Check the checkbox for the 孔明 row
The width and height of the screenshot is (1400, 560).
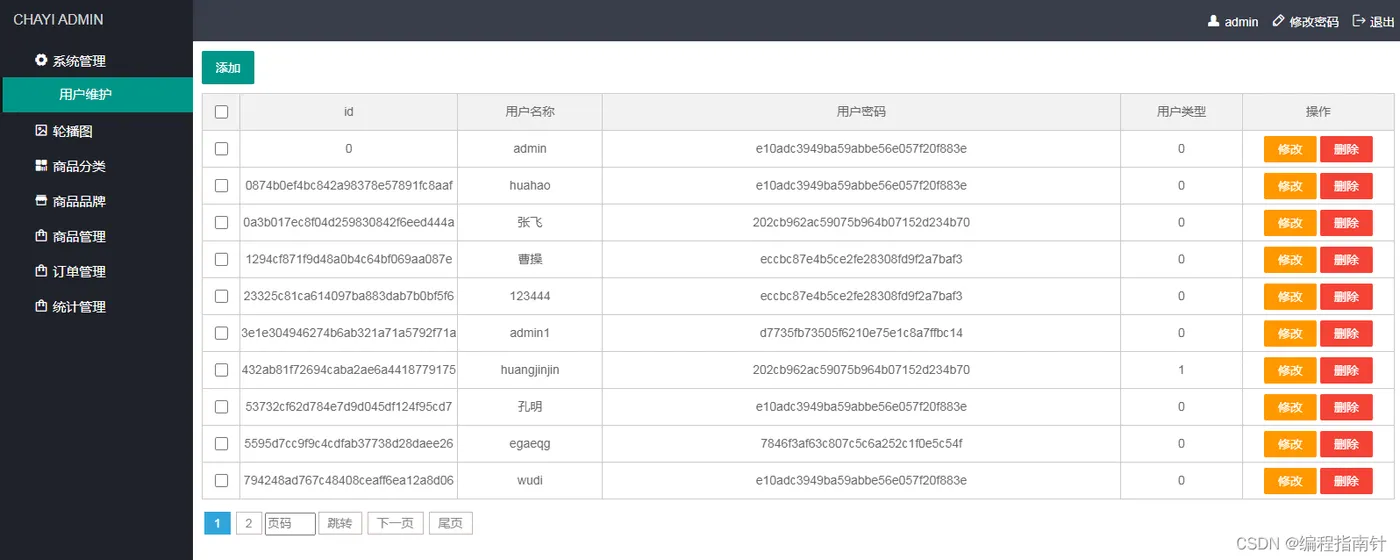pyautogui.click(x=221, y=407)
